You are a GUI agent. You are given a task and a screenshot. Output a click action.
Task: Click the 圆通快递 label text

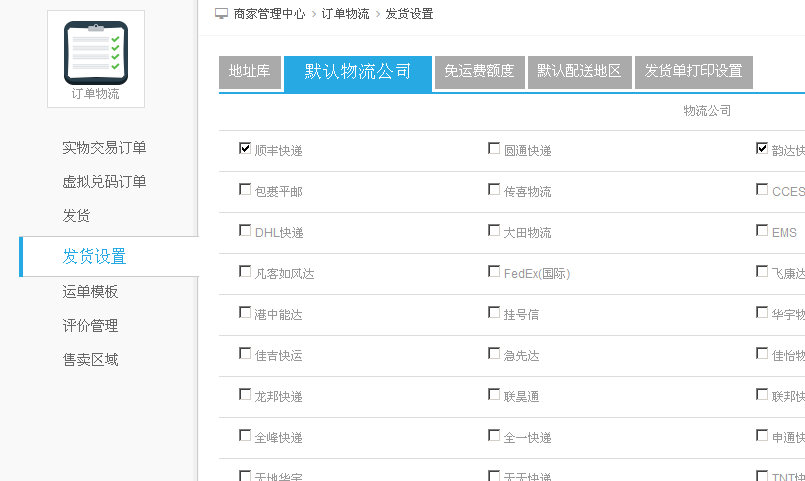click(x=528, y=151)
